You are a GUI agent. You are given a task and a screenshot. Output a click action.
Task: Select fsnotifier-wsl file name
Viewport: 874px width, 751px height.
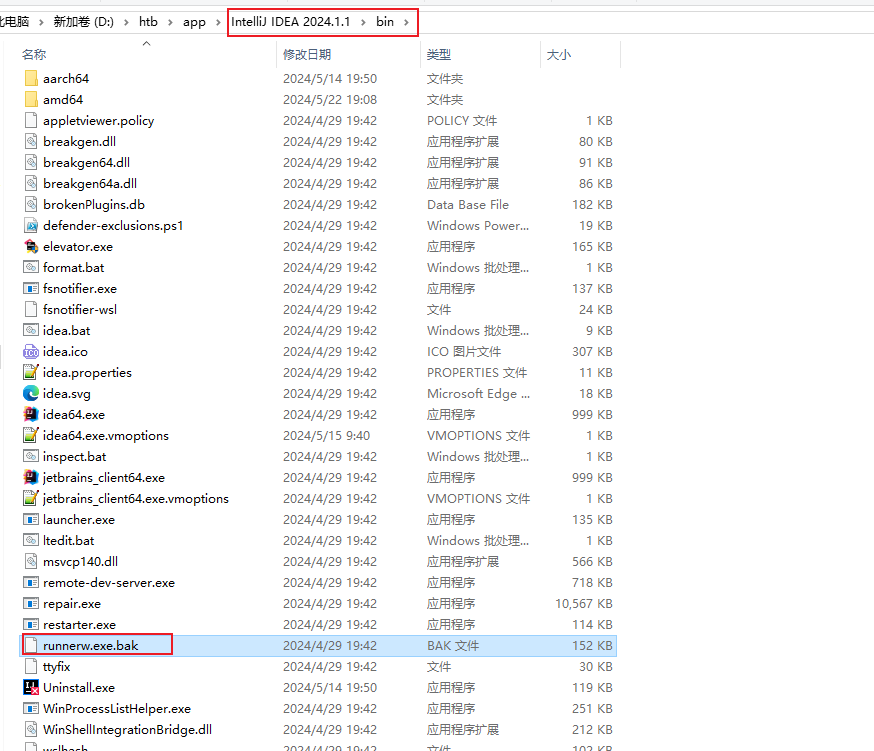coord(80,309)
